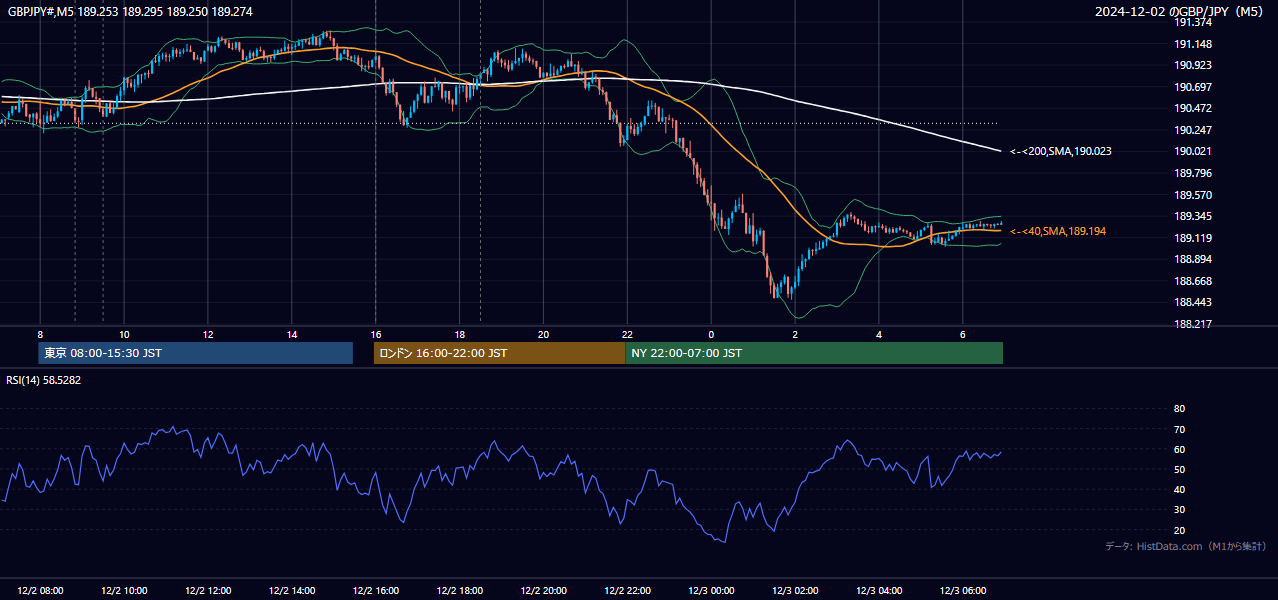
Task: Click RSI scale value 30
Action: click(1179, 510)
